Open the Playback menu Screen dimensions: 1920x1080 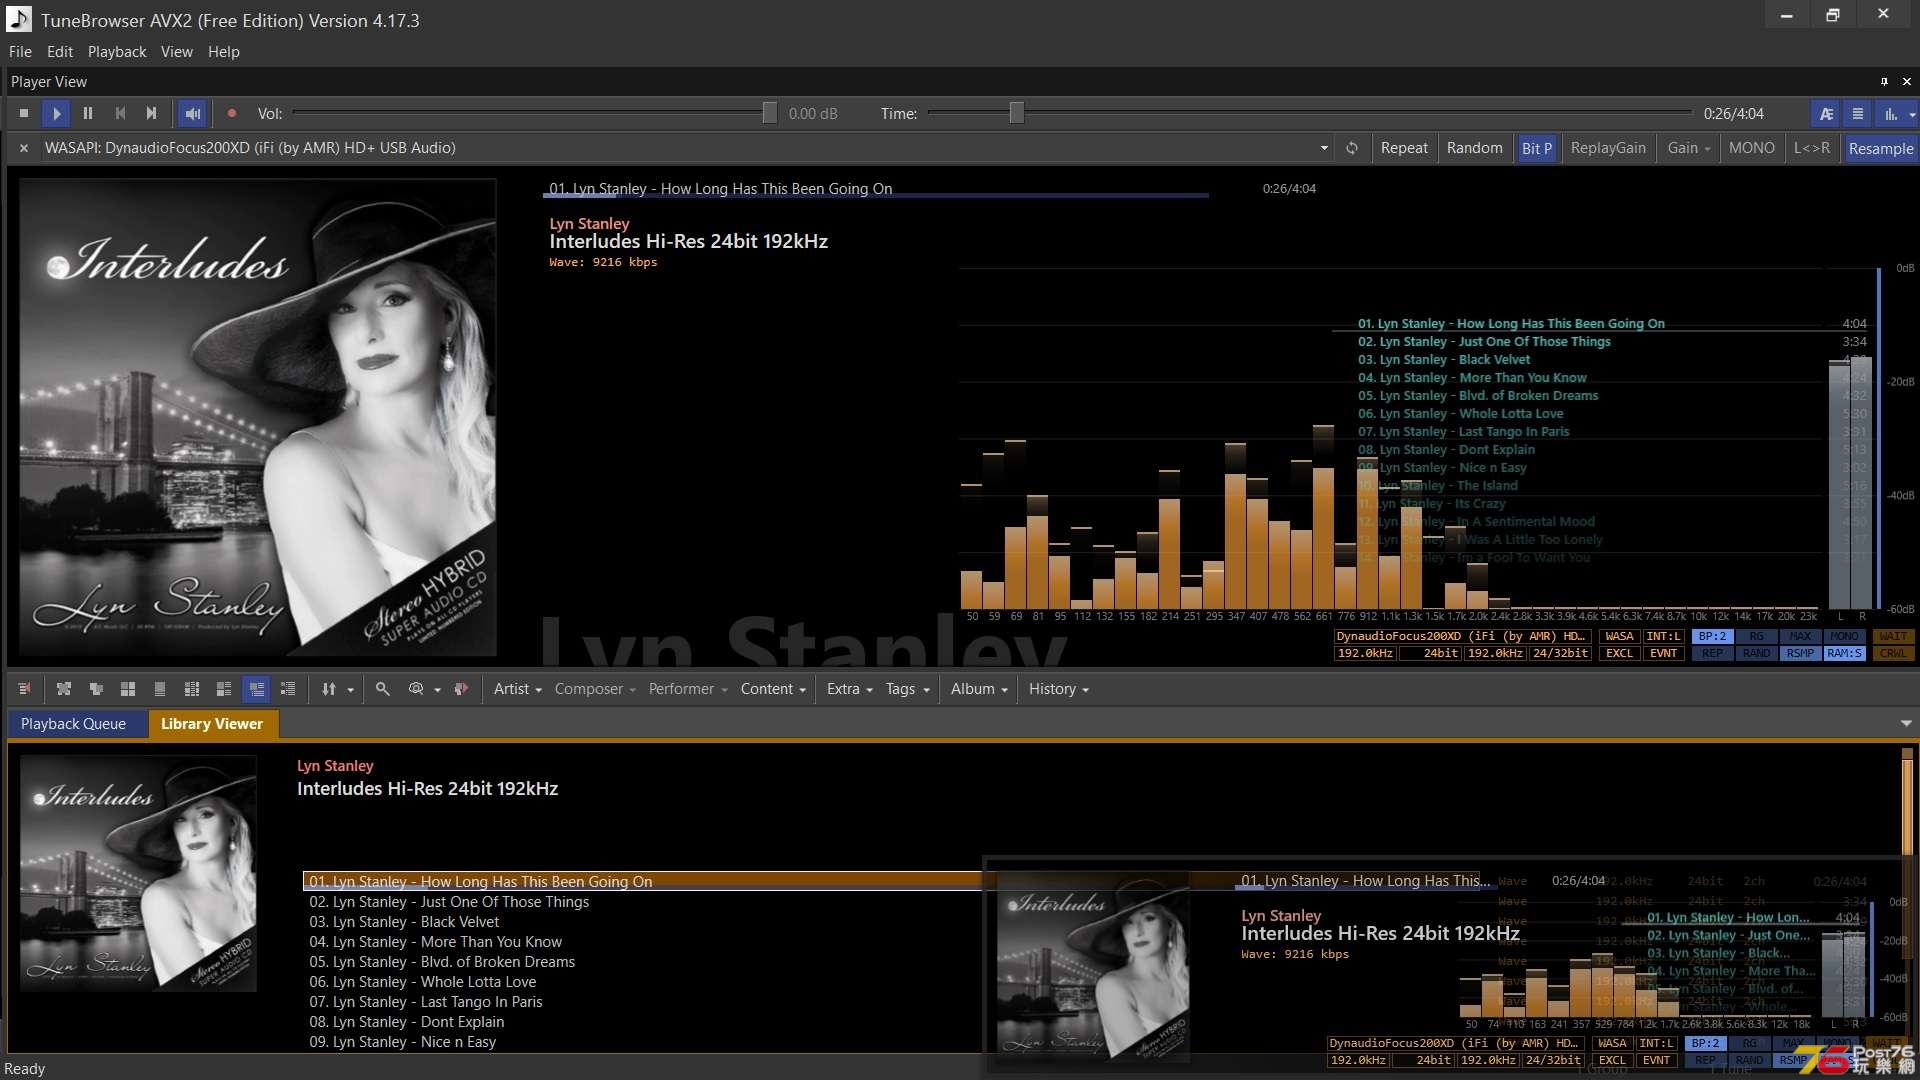(x=117, y=52)
